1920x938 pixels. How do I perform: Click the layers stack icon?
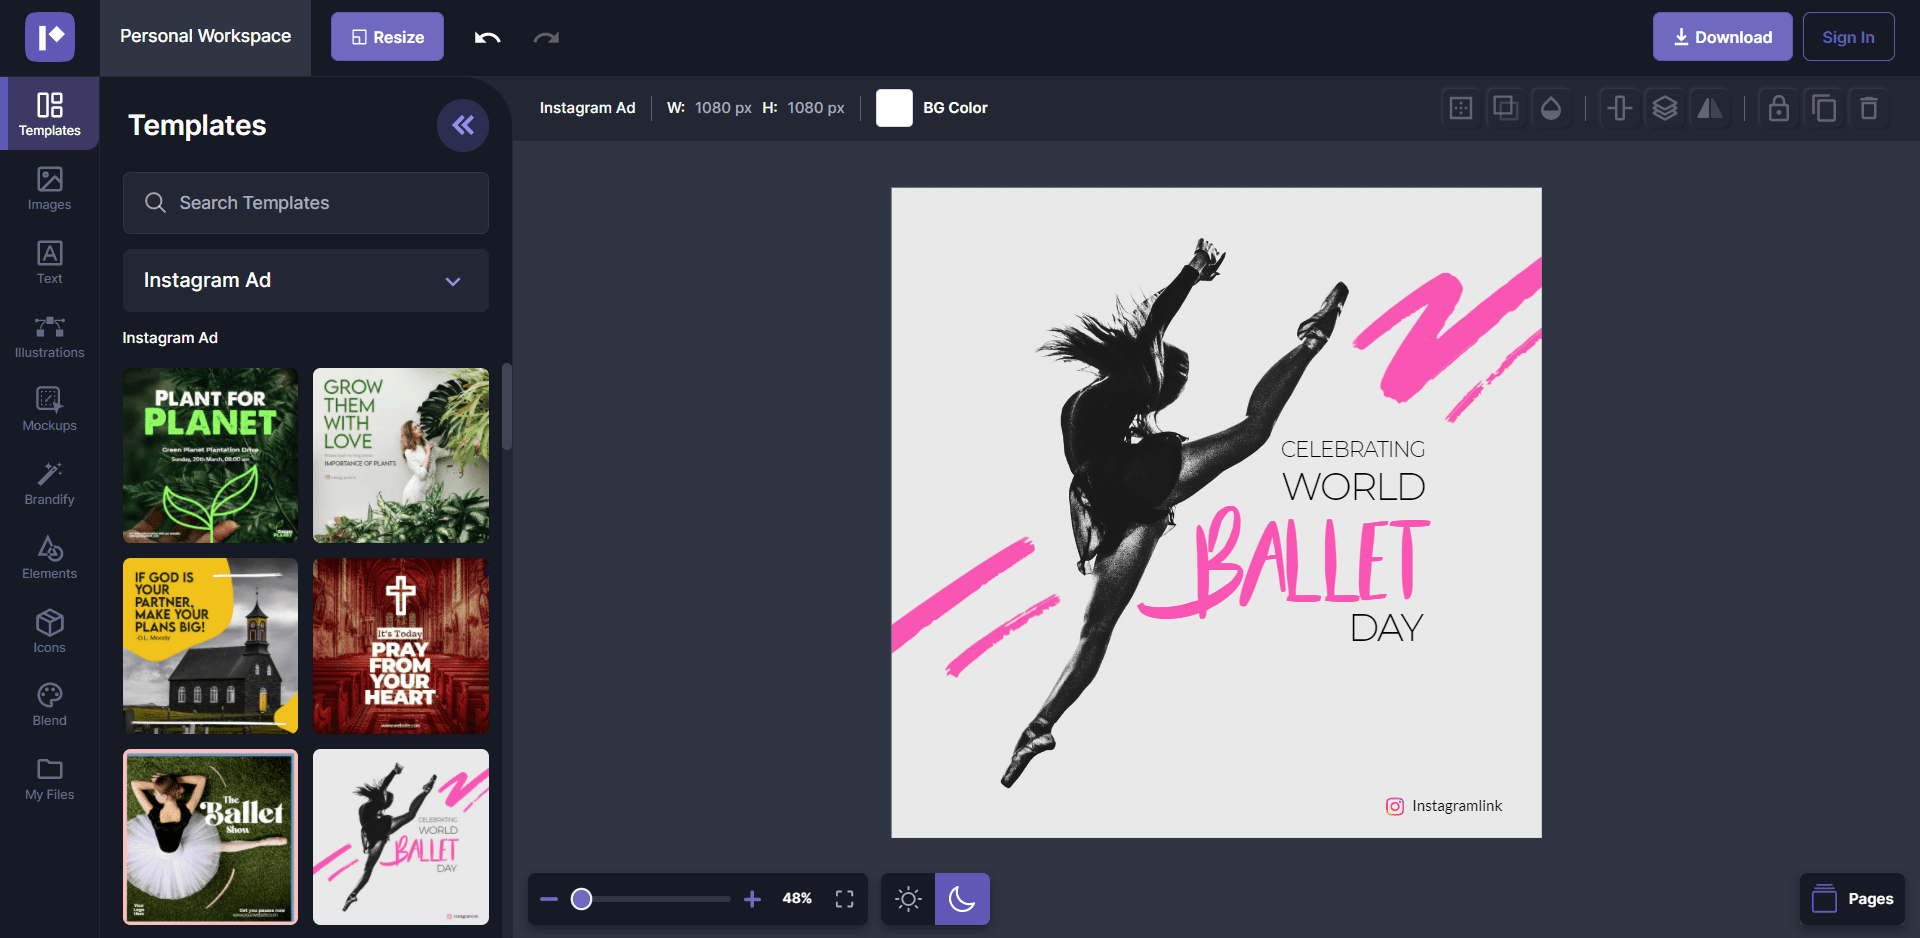(x=1664, y=108)
